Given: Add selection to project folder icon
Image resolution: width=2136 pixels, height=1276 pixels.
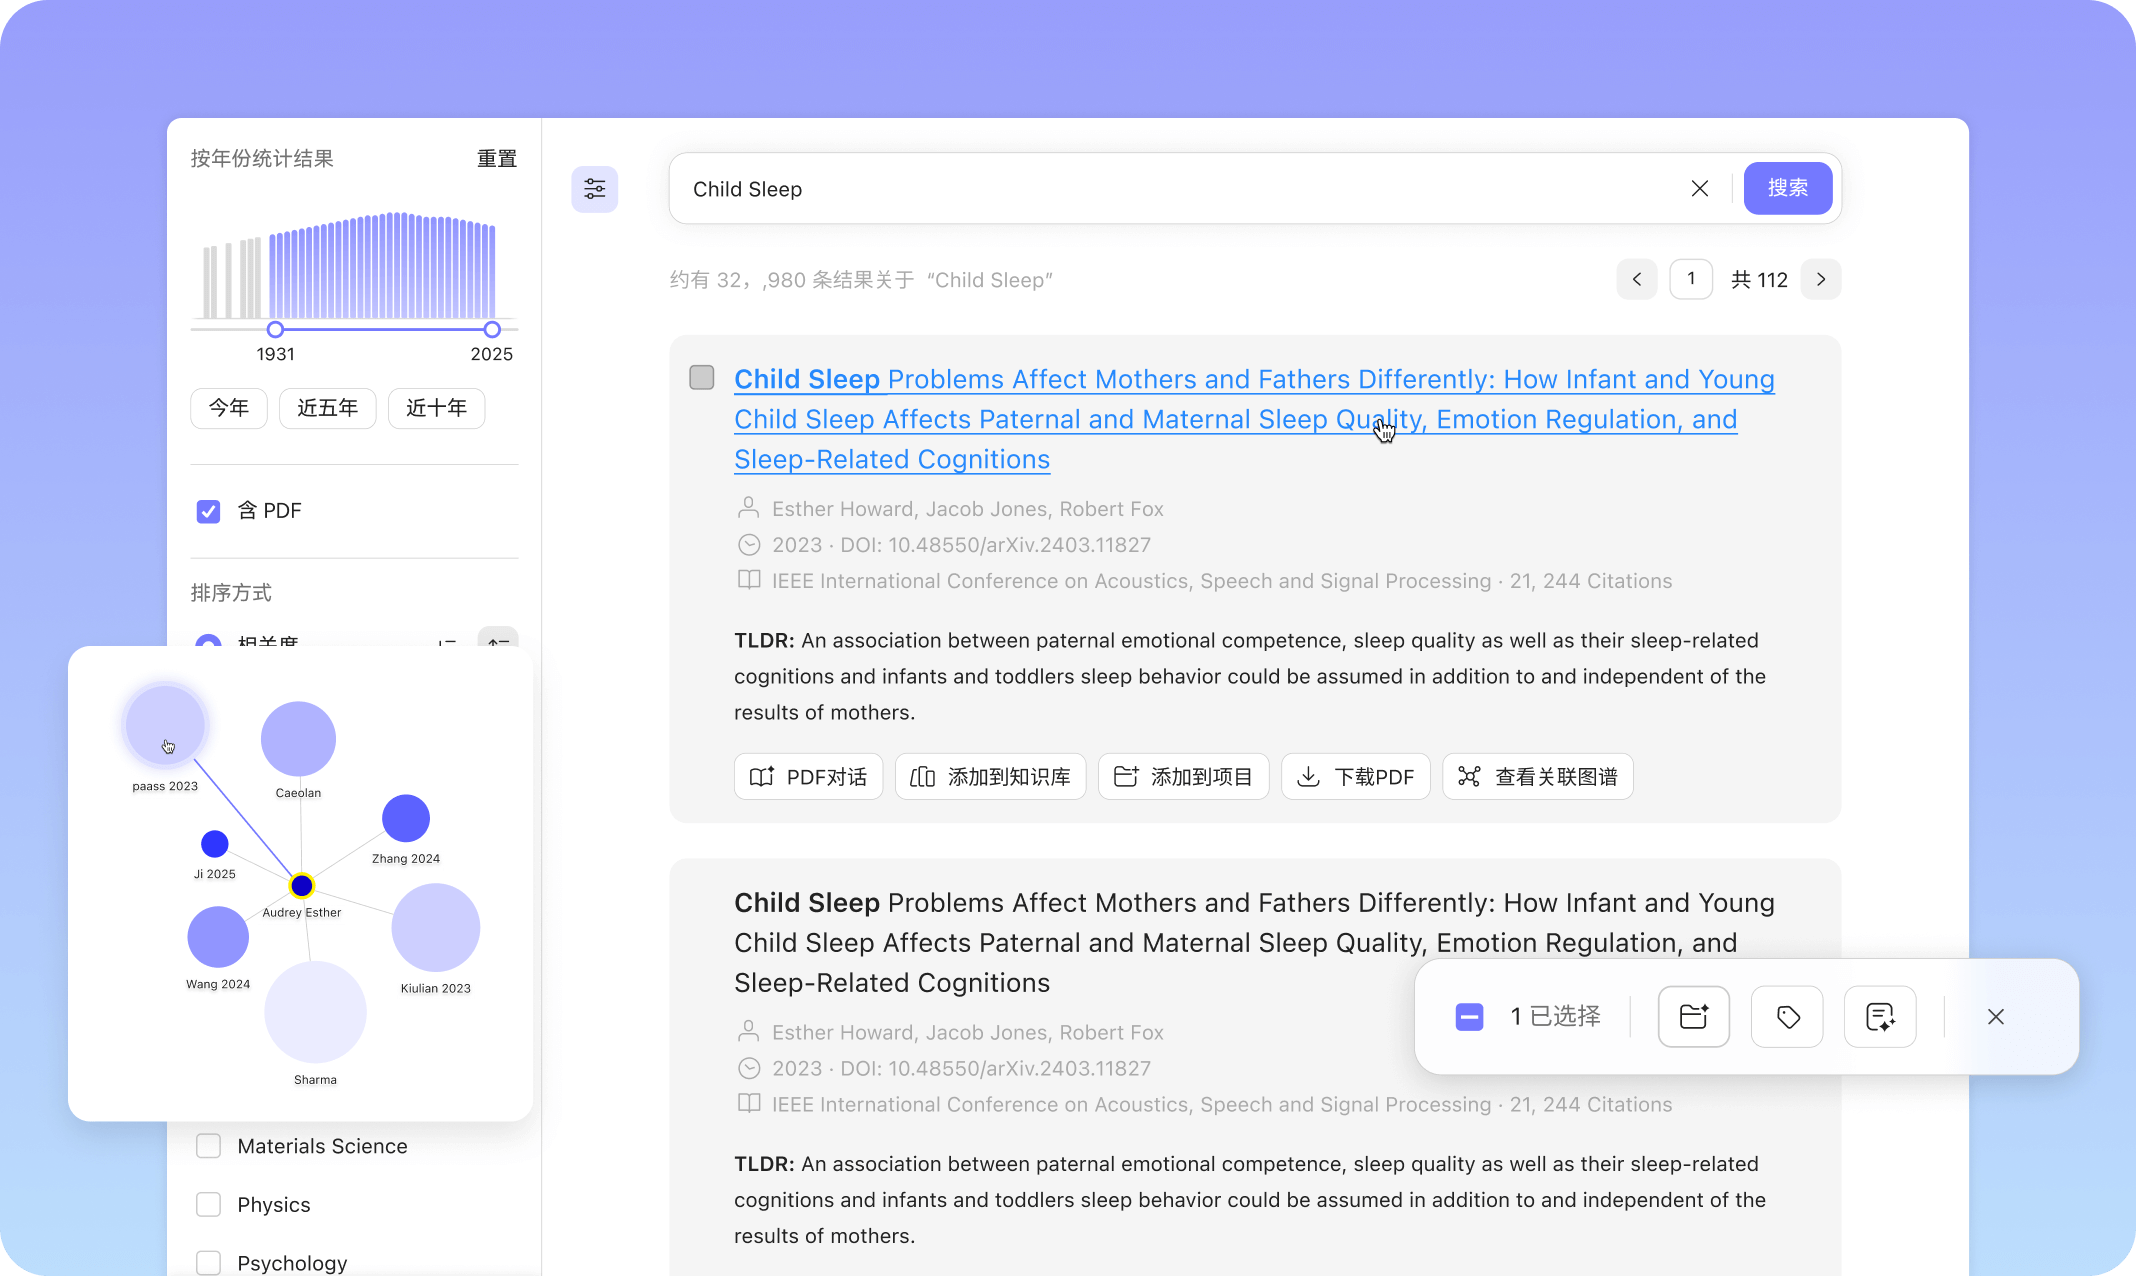Looking at the screenshot, I should tap(1693, 1017).
